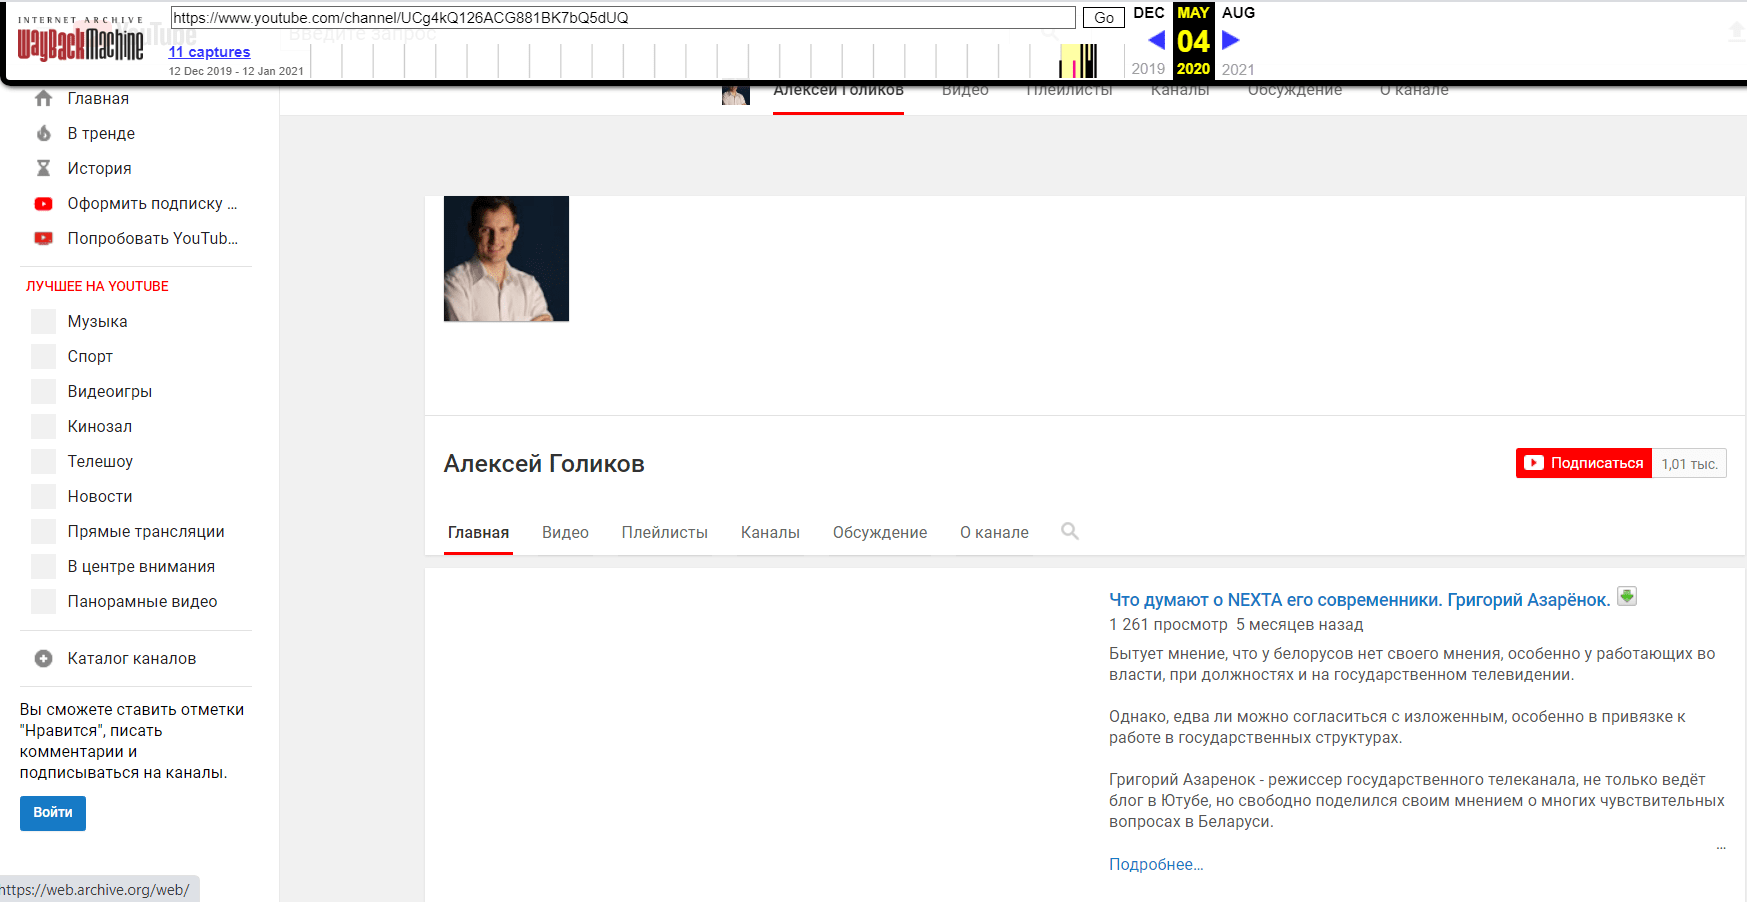
Task: Click the blue Войти sign-in button
Action: click(53, 813)
